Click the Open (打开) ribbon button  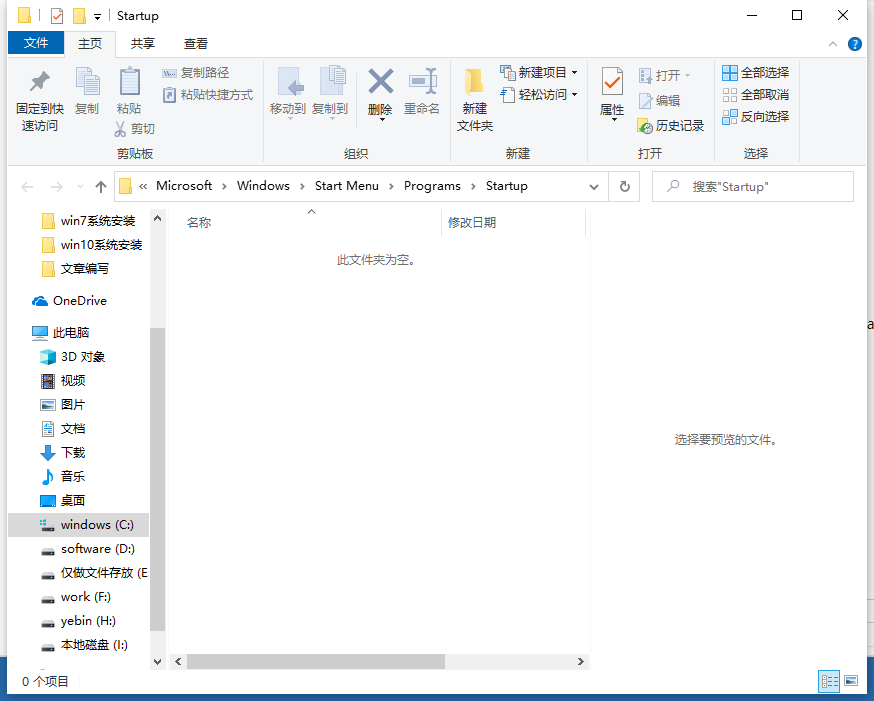(664, 75)
